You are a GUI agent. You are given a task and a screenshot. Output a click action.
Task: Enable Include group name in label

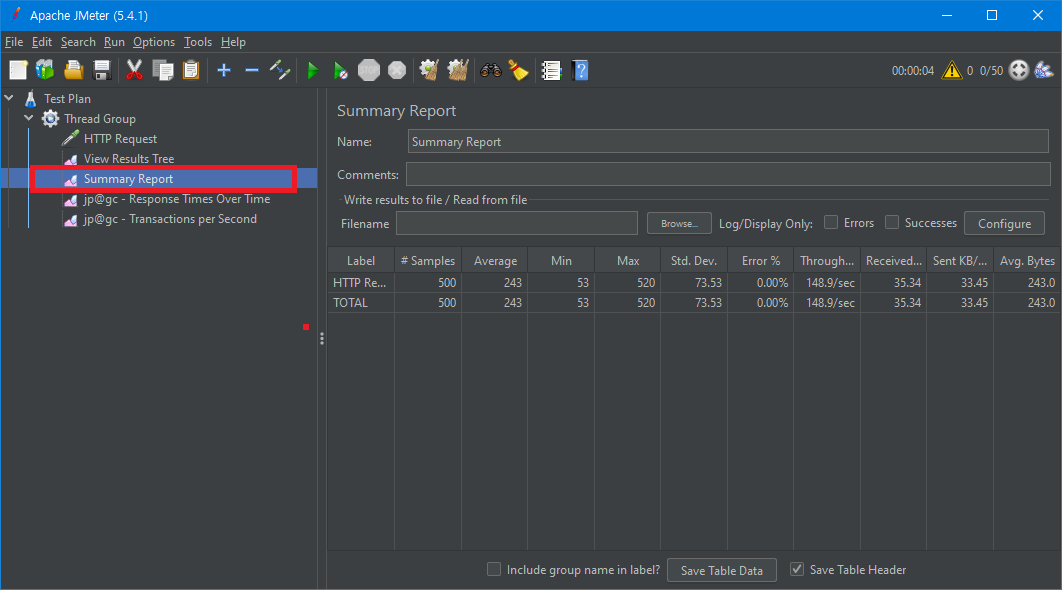click(x=494, y=569)
